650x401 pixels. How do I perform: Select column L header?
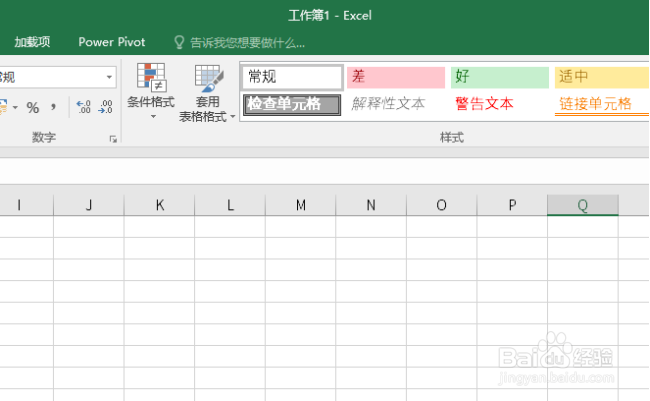pos(230,205)
